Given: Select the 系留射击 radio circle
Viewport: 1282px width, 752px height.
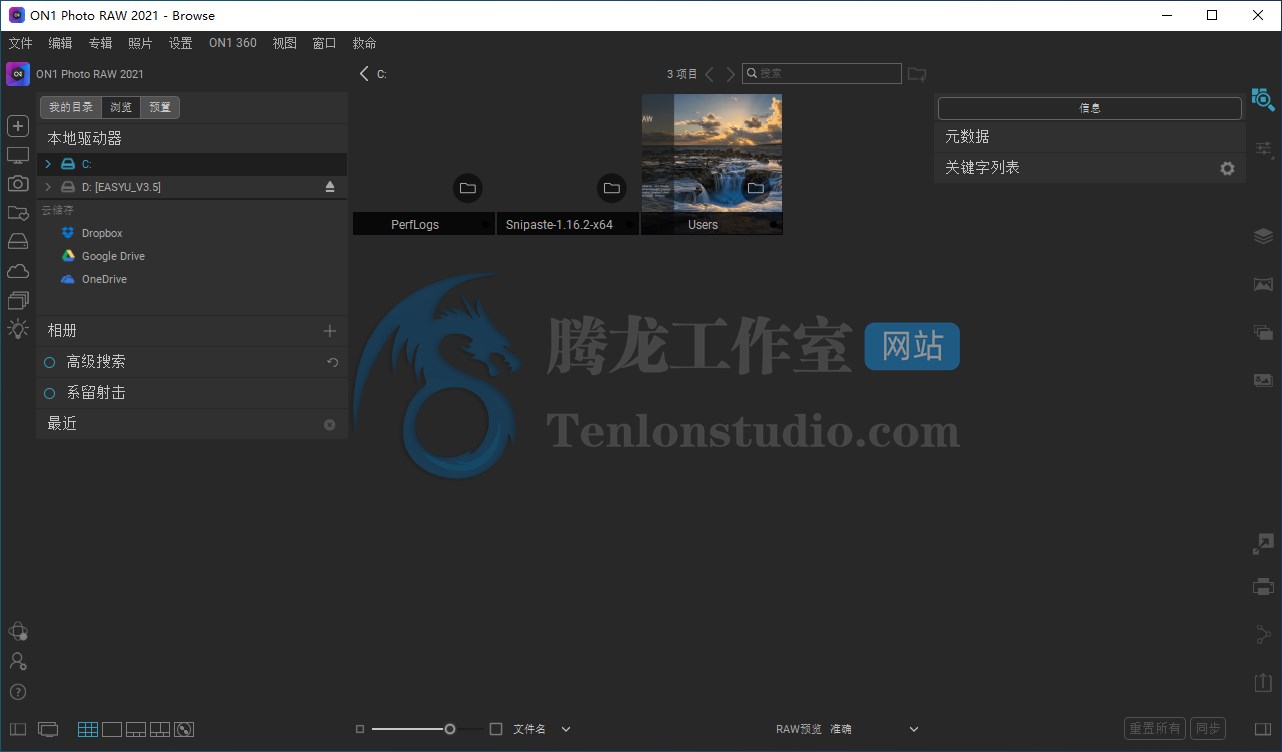Looking at the screenshot, I should point(50,393).
